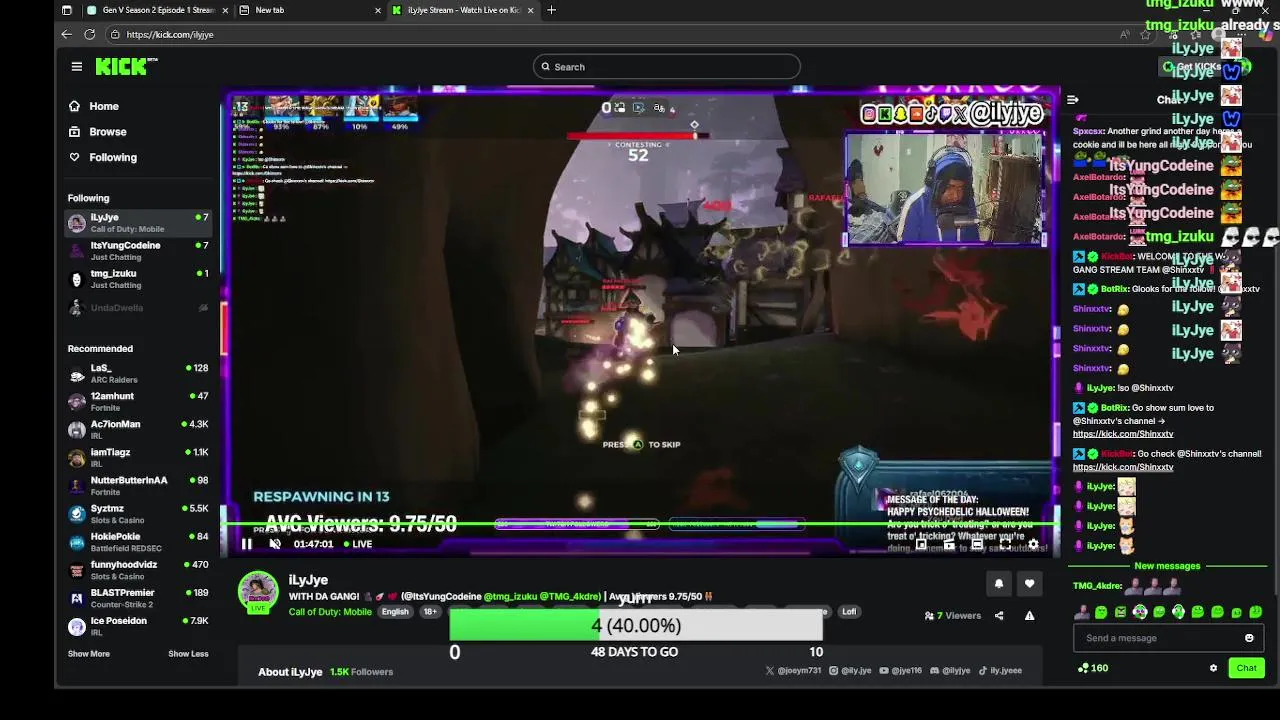Open BLASTPremier recommended channel

click(x=138, y=597)
